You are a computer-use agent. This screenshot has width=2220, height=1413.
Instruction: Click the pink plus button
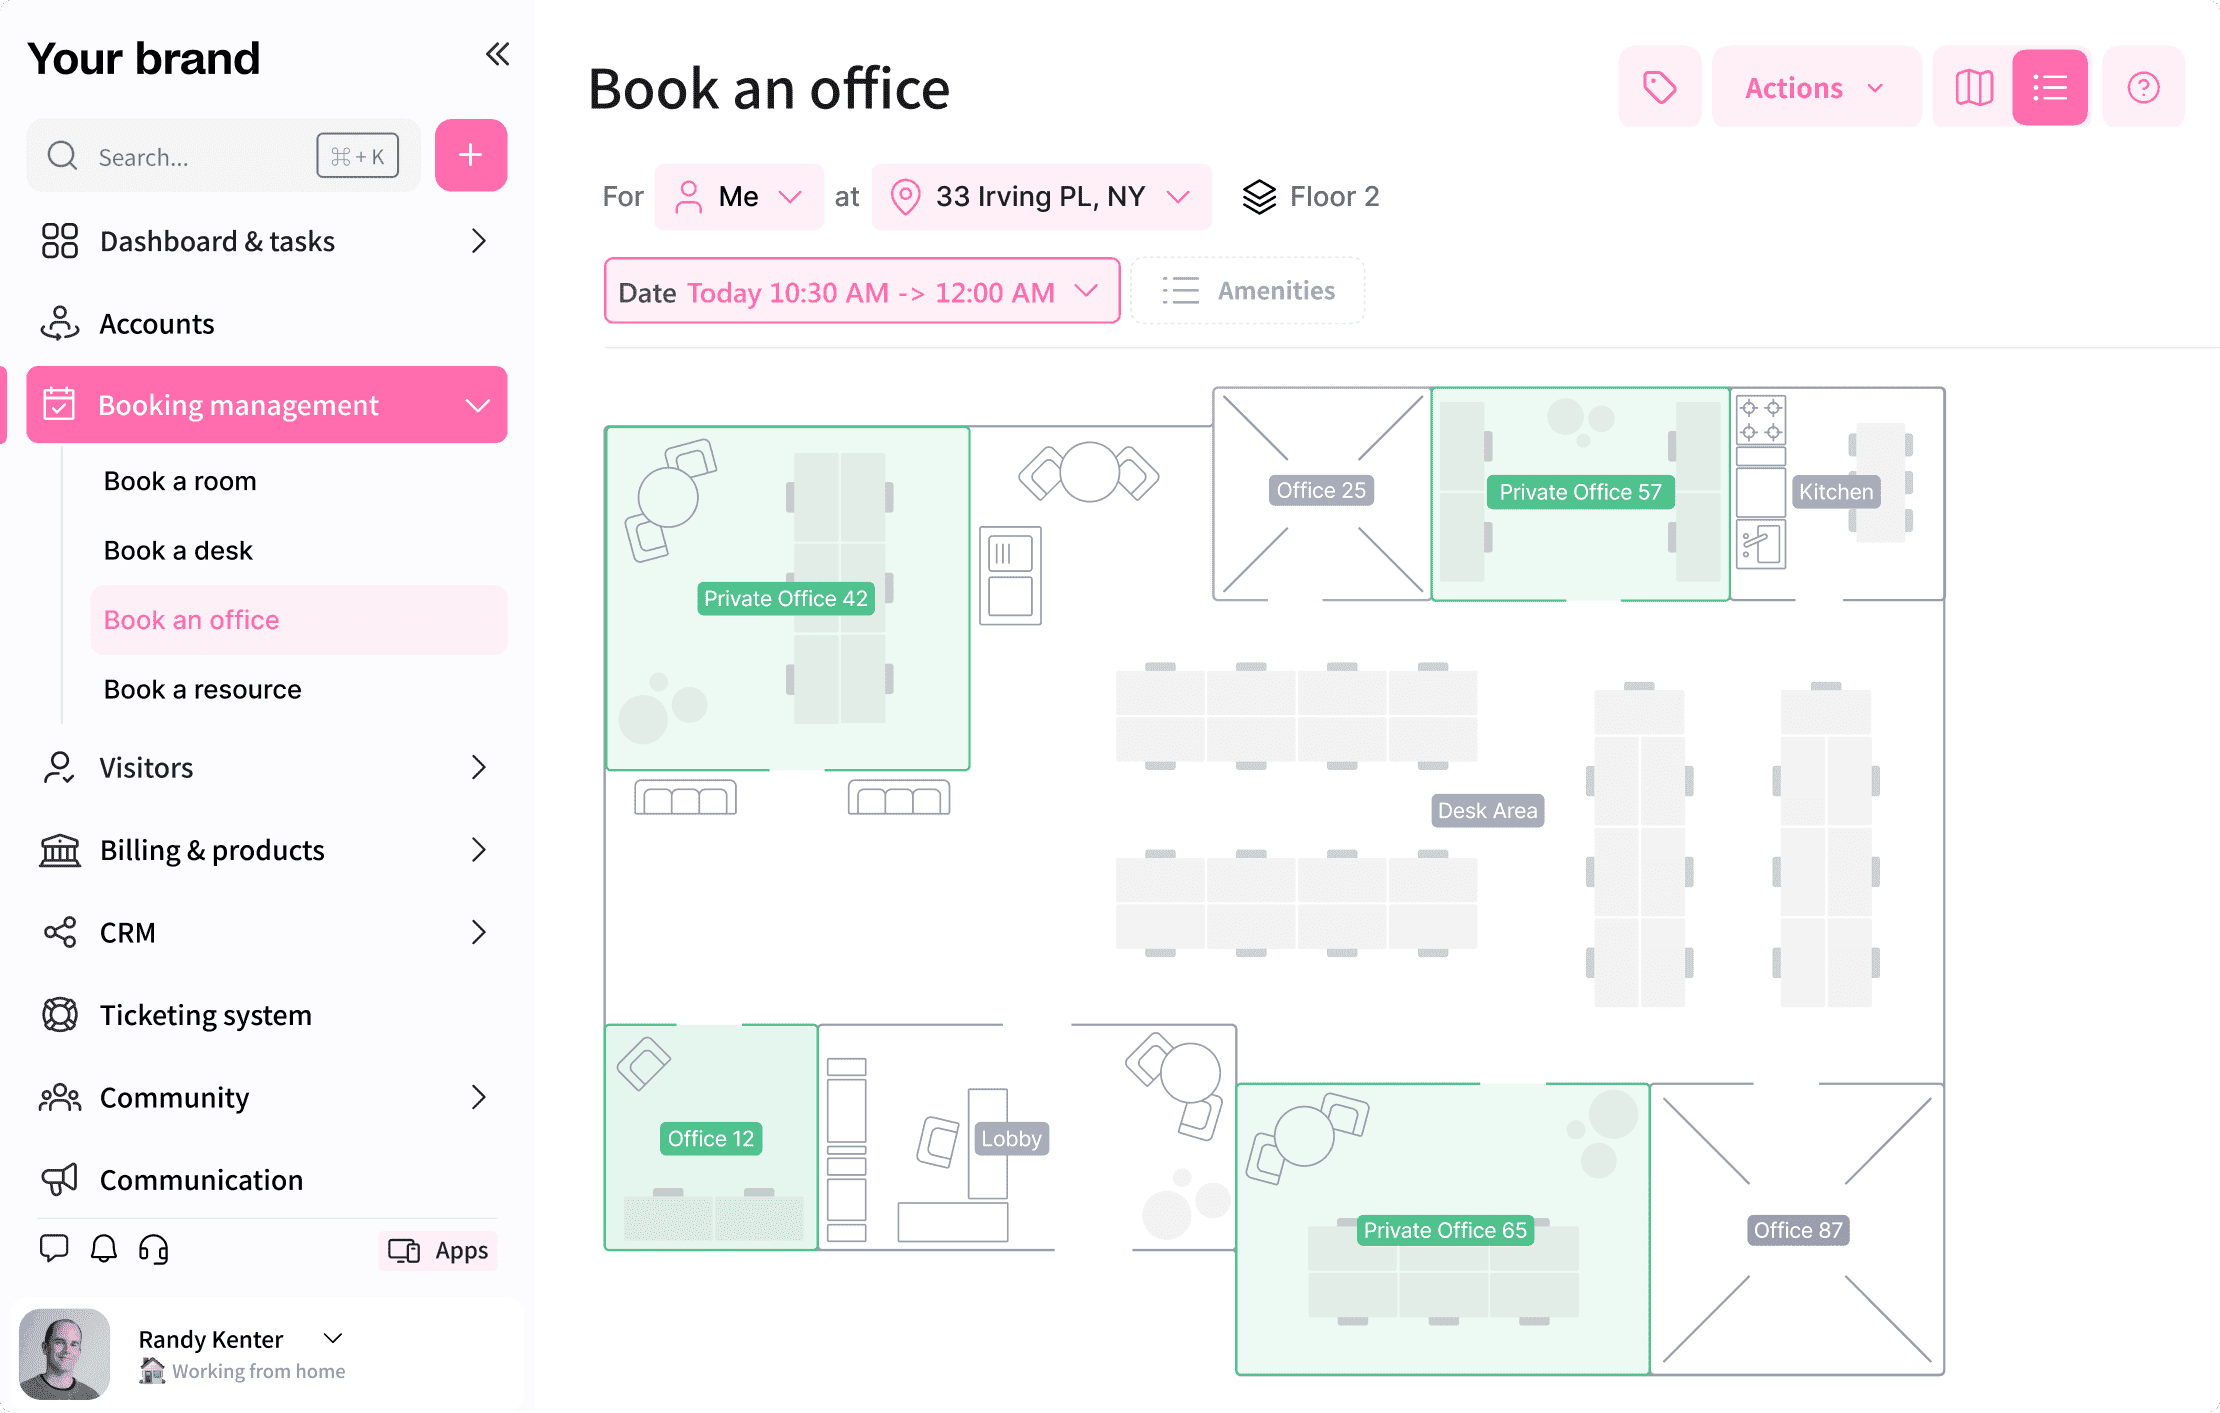(470, 155)
